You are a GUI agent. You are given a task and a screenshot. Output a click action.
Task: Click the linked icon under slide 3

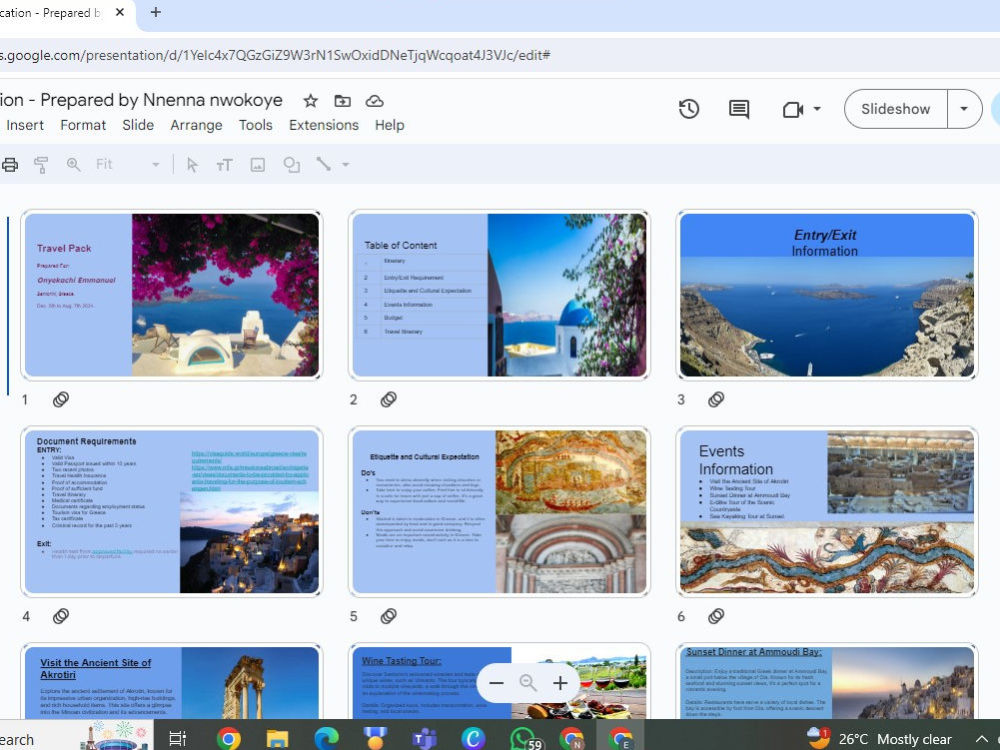pyautogui.click(x=716, y=399)
